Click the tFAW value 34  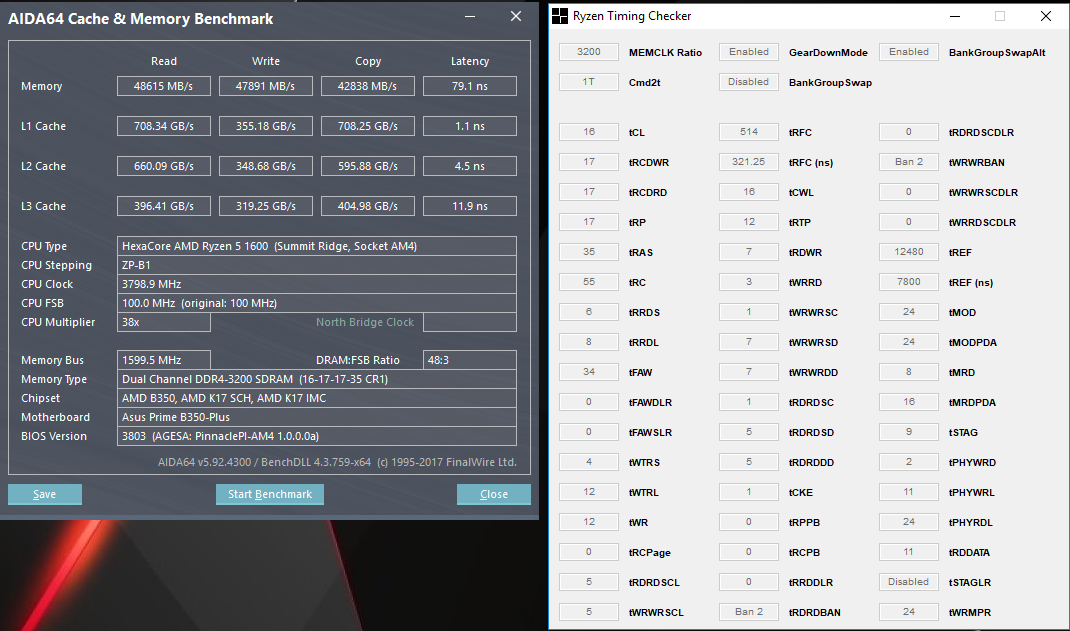589,372
